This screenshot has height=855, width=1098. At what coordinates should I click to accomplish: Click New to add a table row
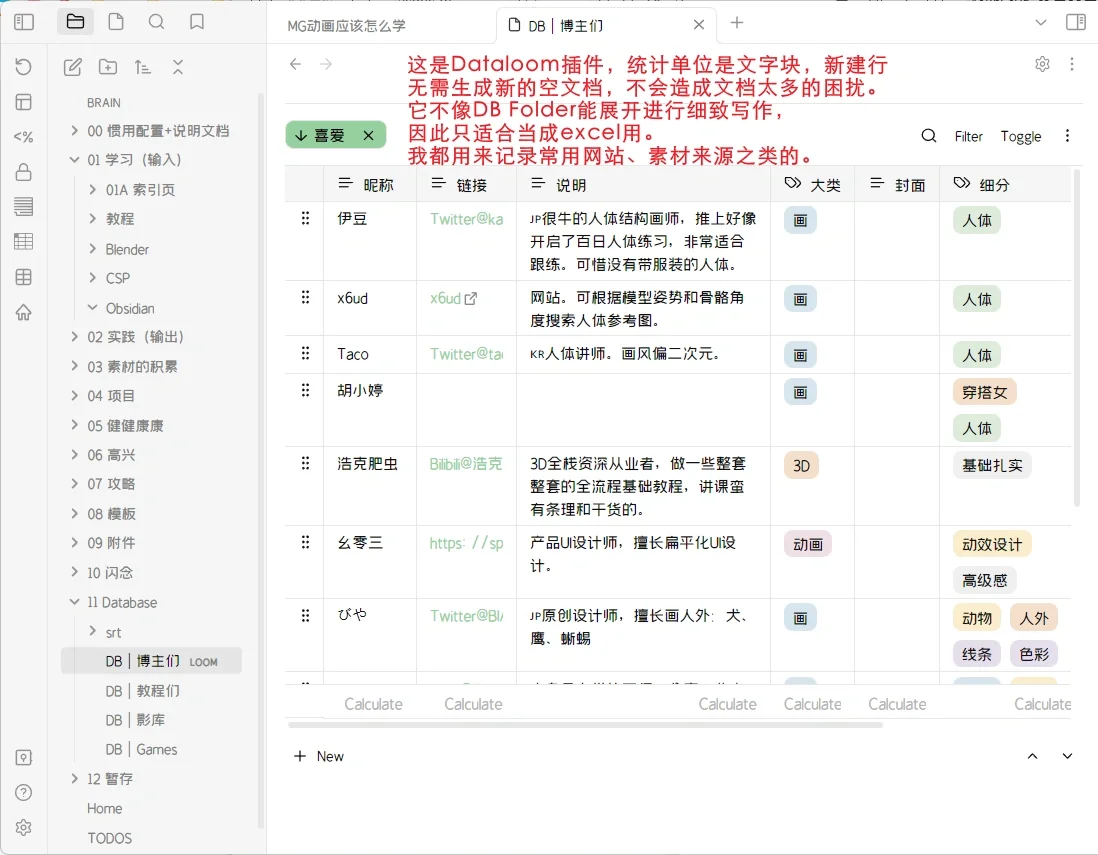tap(320, 756)
